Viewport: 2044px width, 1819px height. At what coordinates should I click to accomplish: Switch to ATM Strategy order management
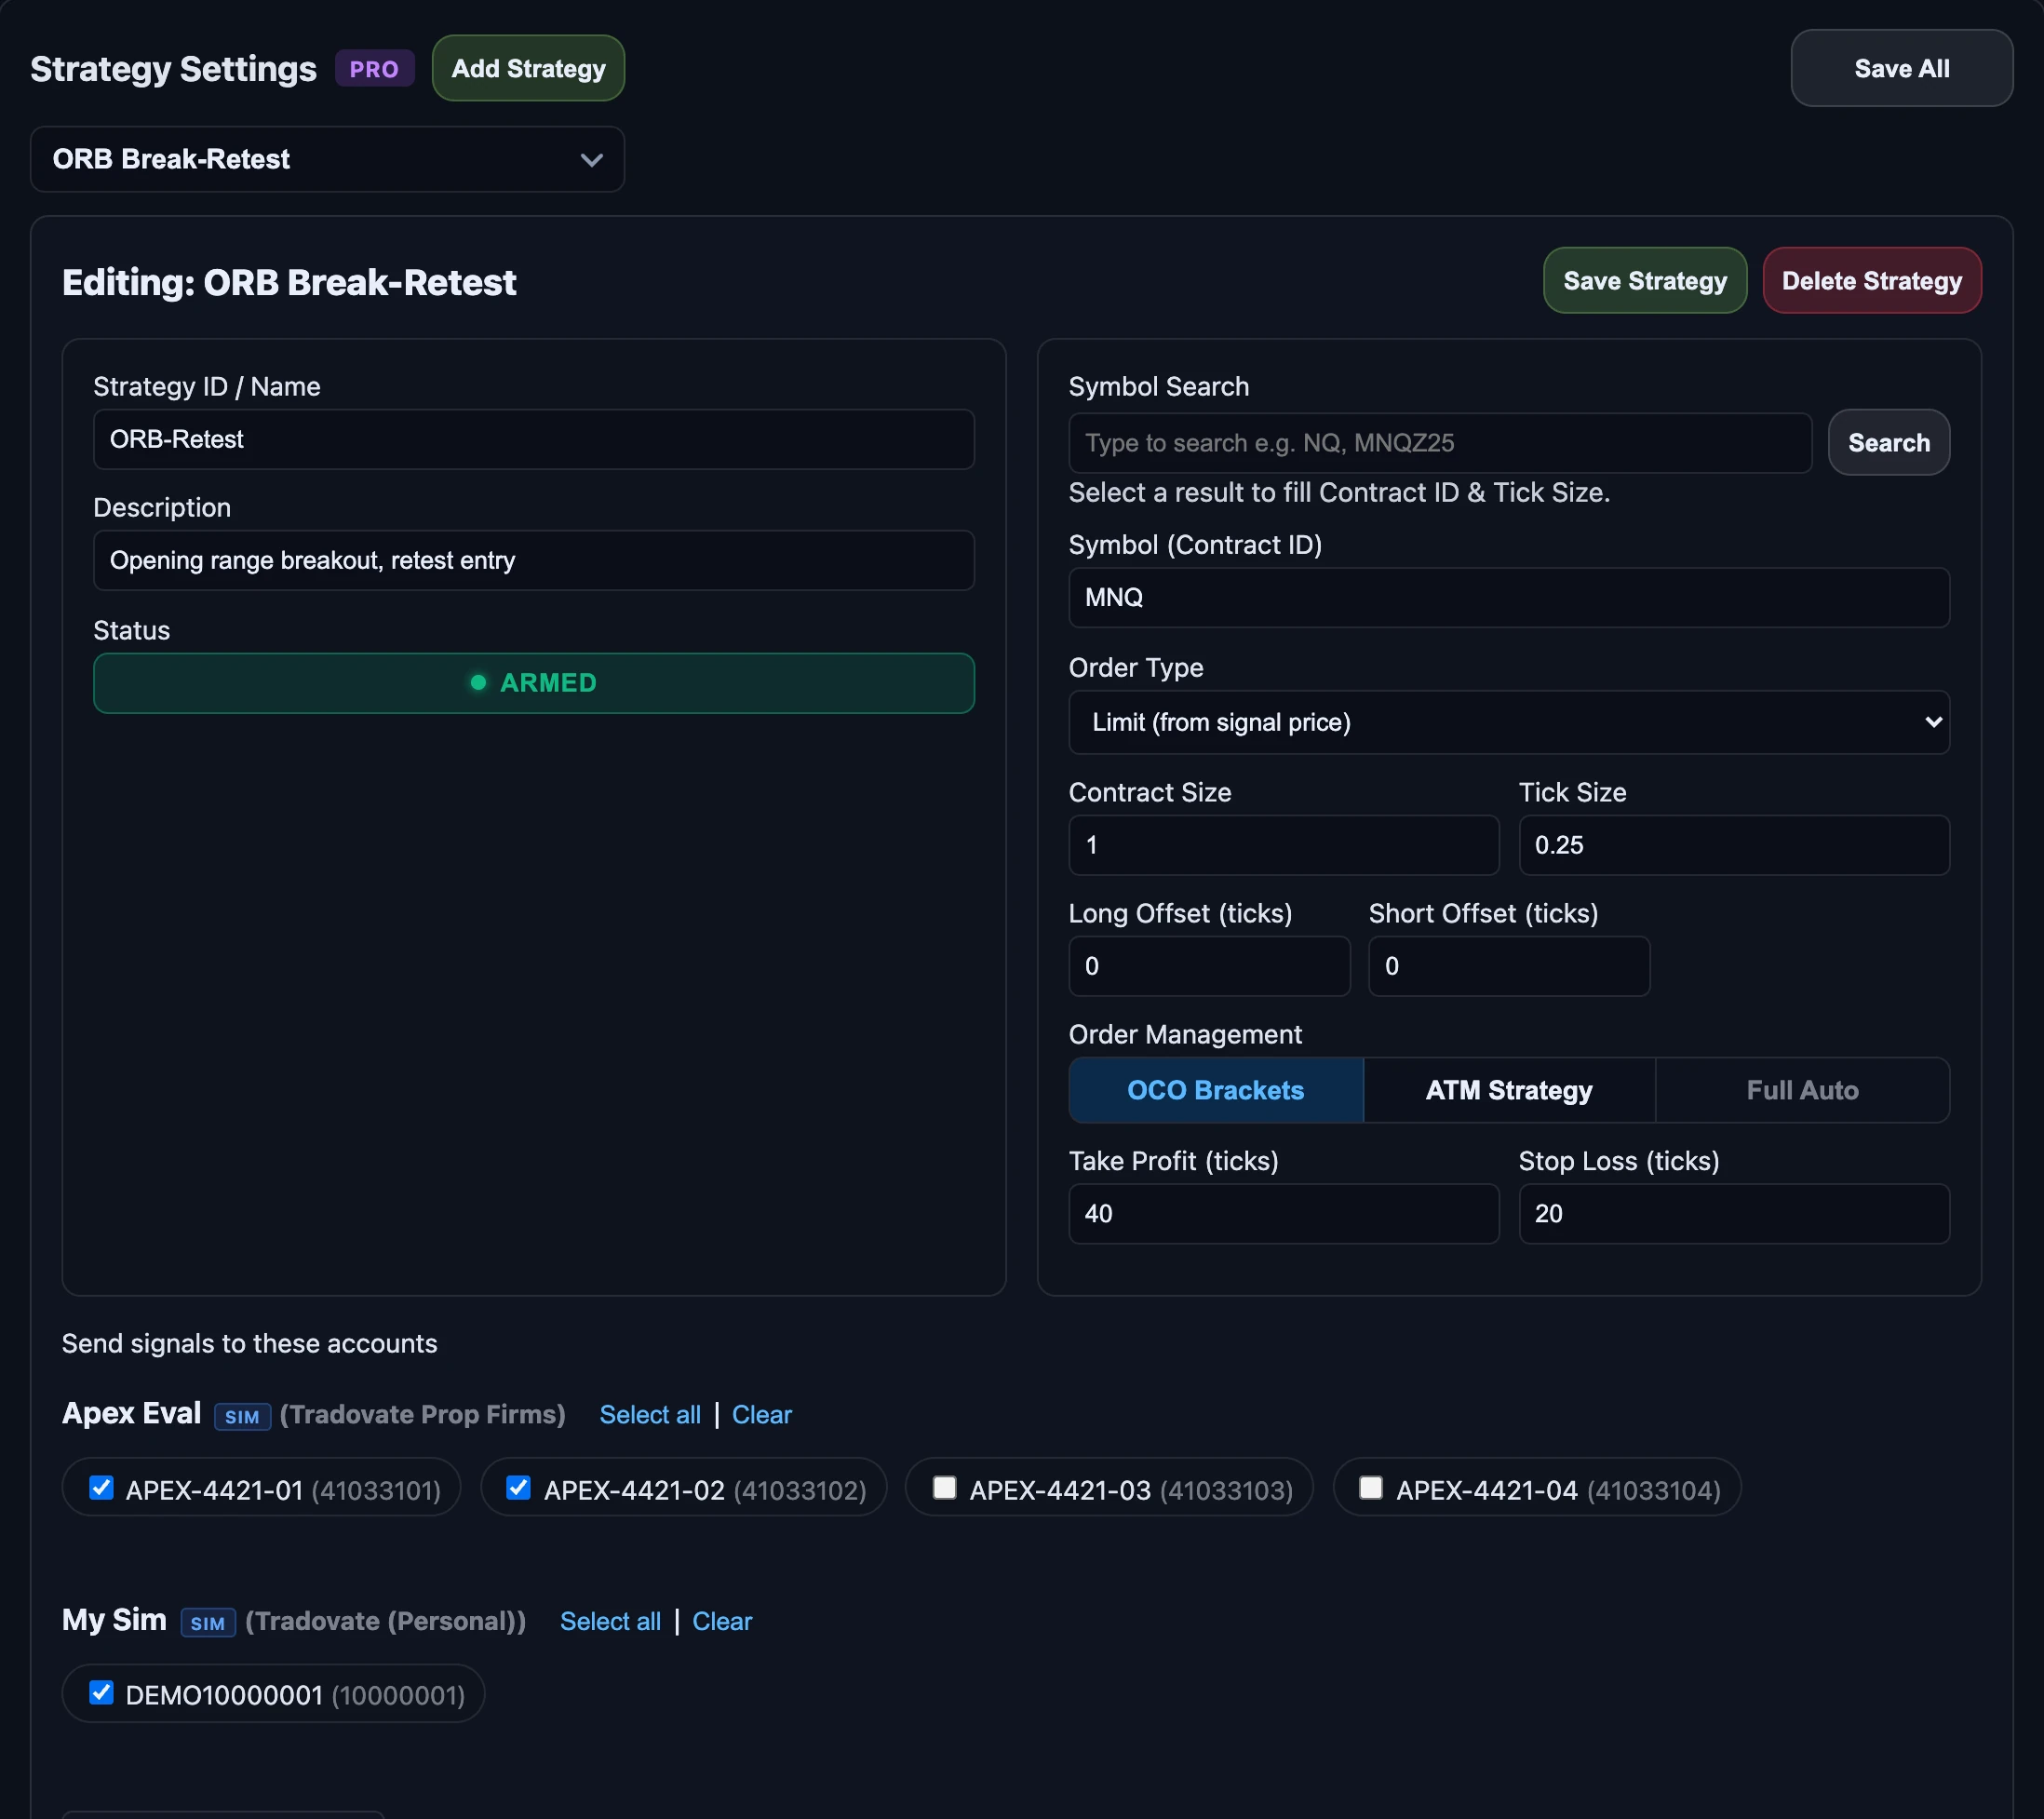click(x=1509, y=1090)
